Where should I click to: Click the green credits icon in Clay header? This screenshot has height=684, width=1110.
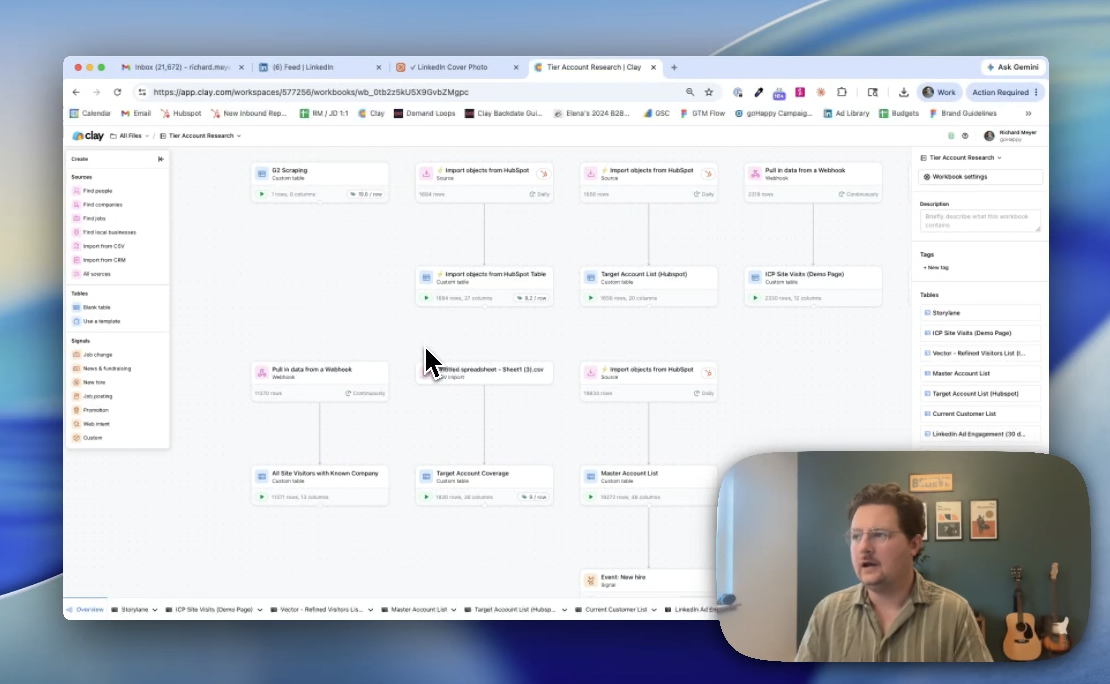click(951, 136)
